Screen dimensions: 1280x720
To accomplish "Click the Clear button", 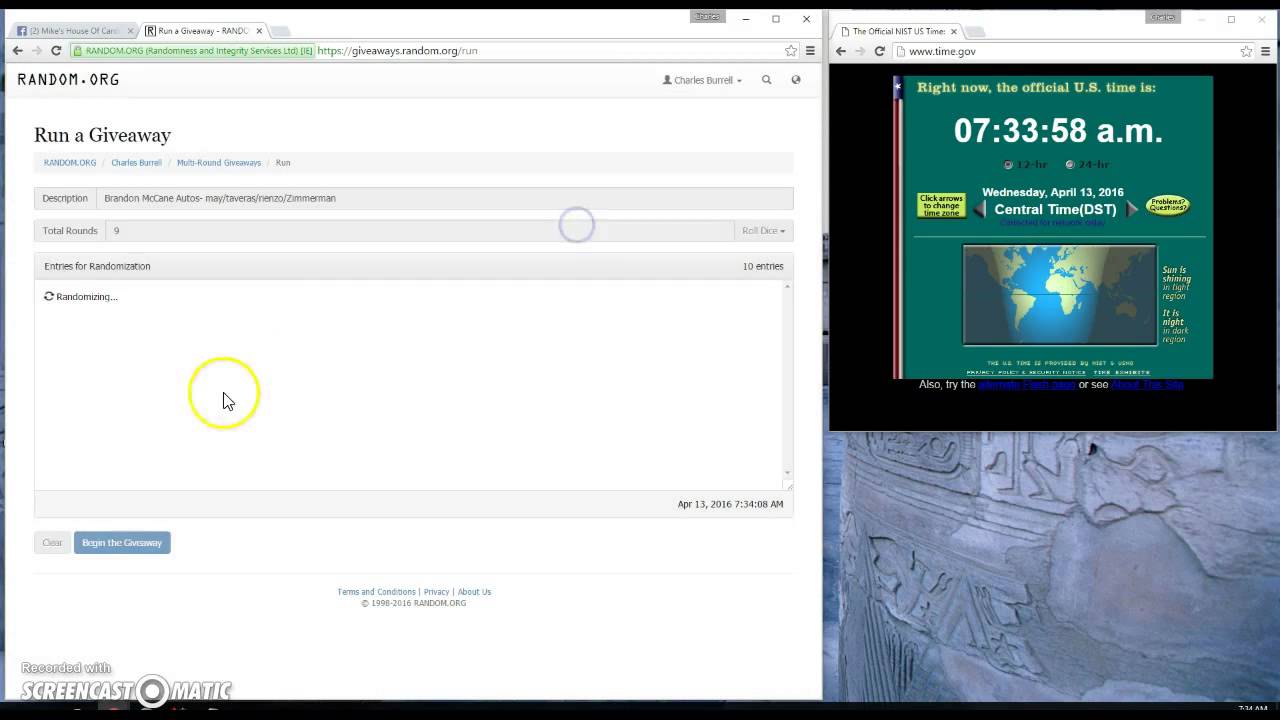I will [x=52, y=543].
